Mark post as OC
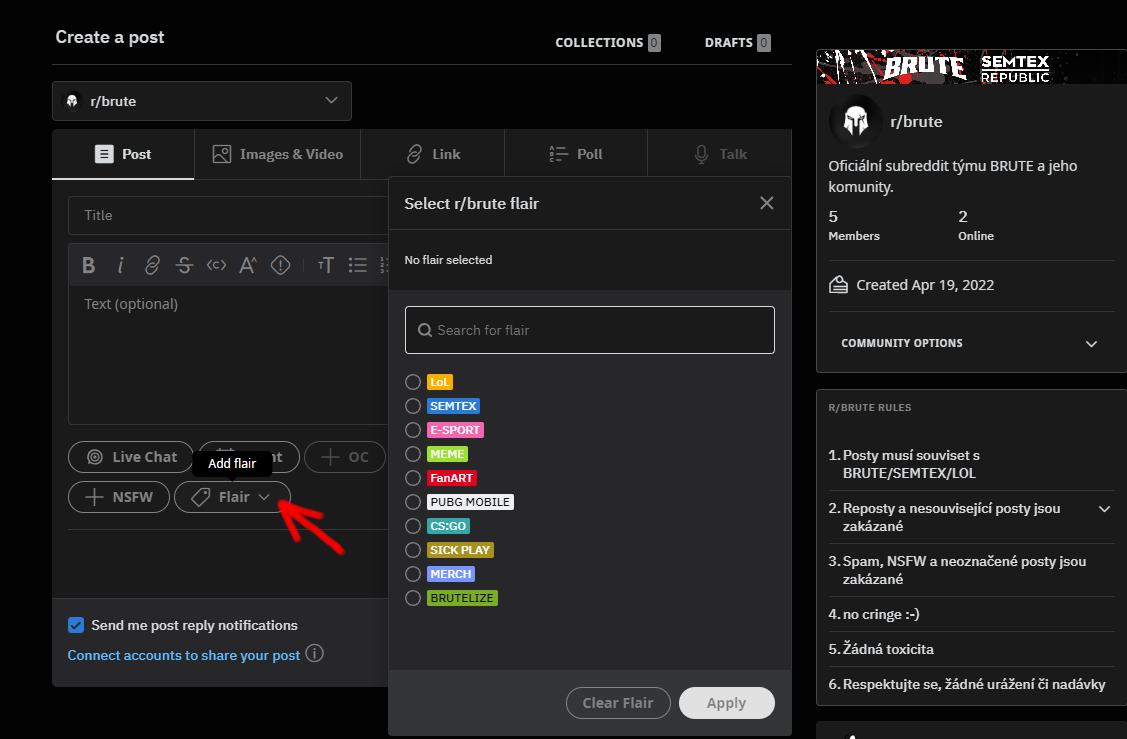Screen dimensions: 1127x739 [x=345, y=457]
